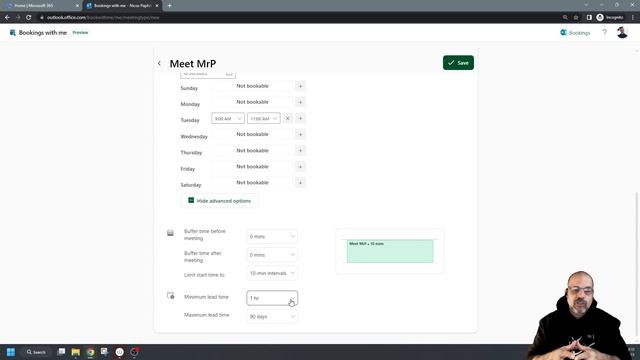Click the browser zoom magnifier icon
The width and height of the screenshot is (640, 360).
pos(565,18)
